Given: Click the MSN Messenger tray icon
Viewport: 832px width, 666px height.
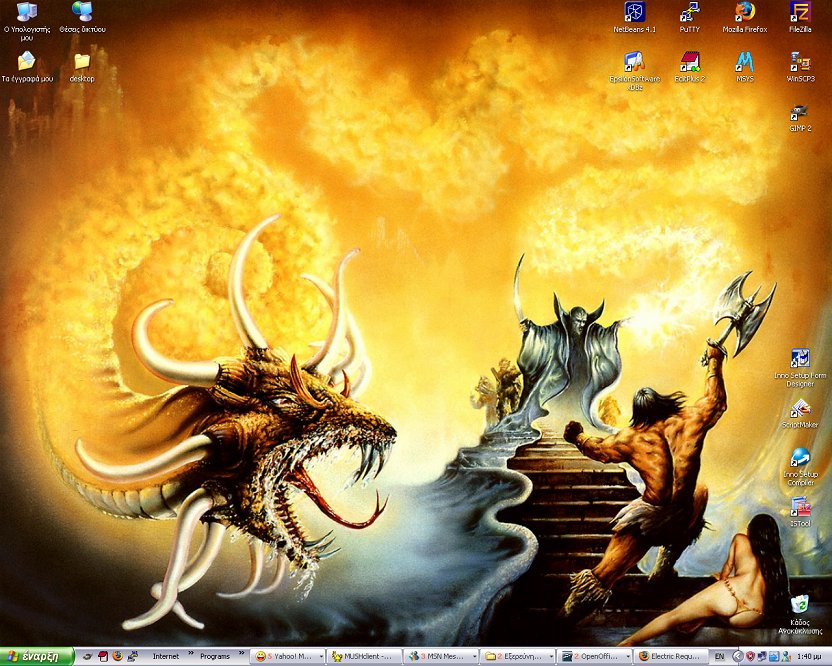Looking at the screenshot, I should point(786,656).
